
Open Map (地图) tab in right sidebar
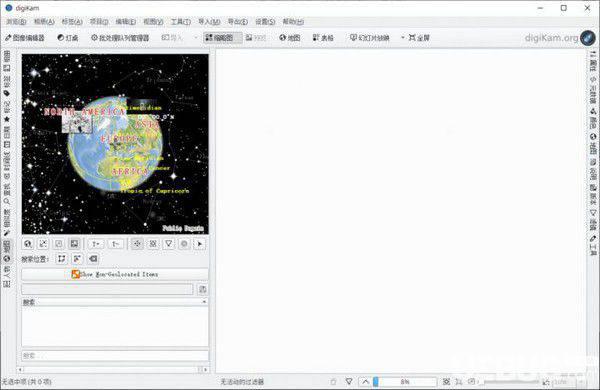593,144
